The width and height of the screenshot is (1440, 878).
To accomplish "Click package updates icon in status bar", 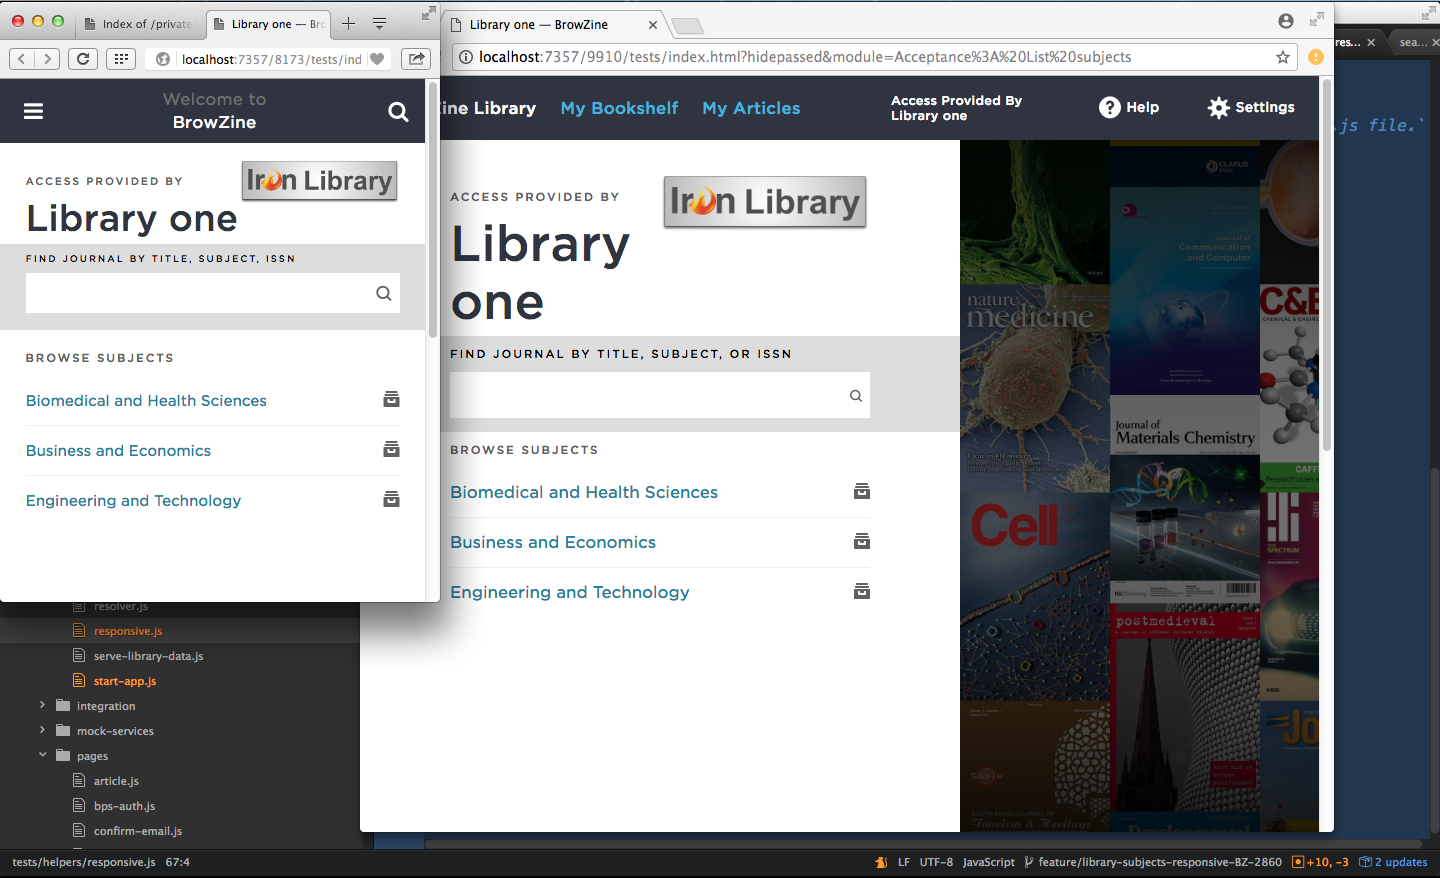I will click(x=1365, y=862).
